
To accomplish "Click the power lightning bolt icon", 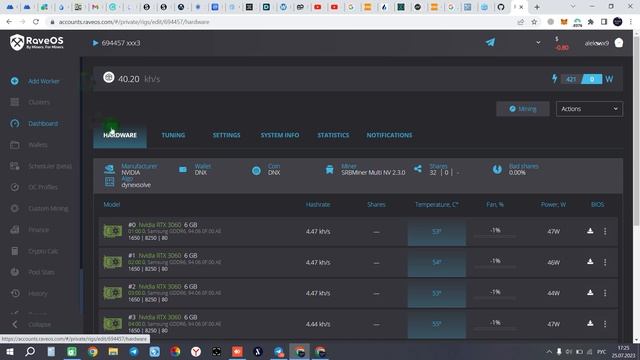I will [x=554, y=78].
